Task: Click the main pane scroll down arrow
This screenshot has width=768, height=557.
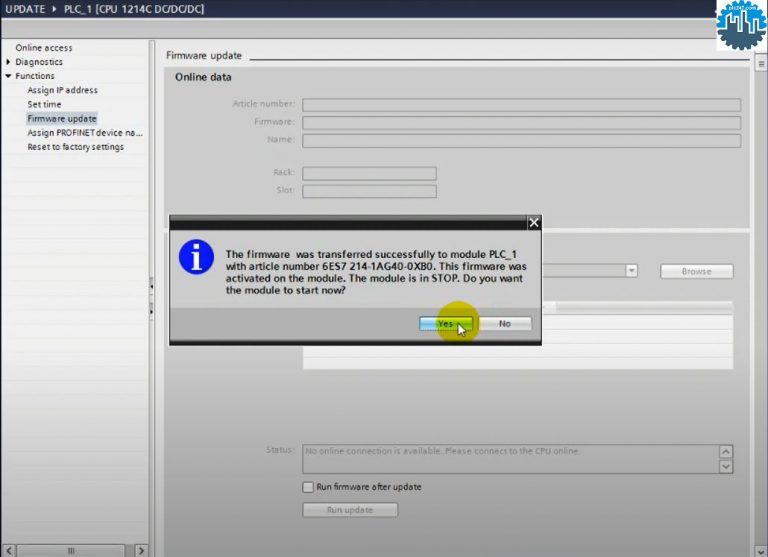Action: 761,552
